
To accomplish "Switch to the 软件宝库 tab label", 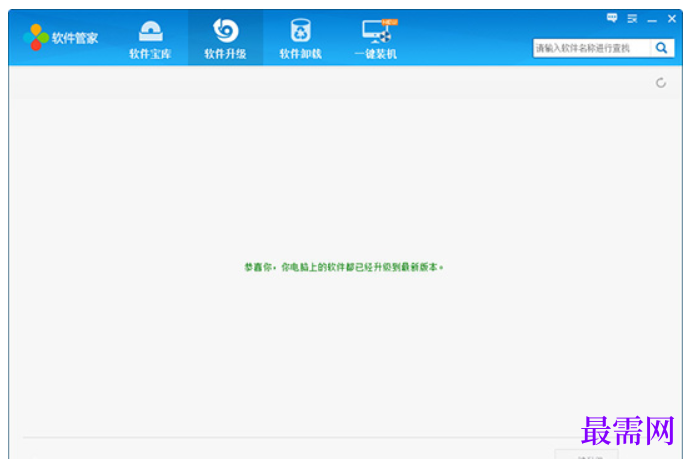I will click(150, 54).
